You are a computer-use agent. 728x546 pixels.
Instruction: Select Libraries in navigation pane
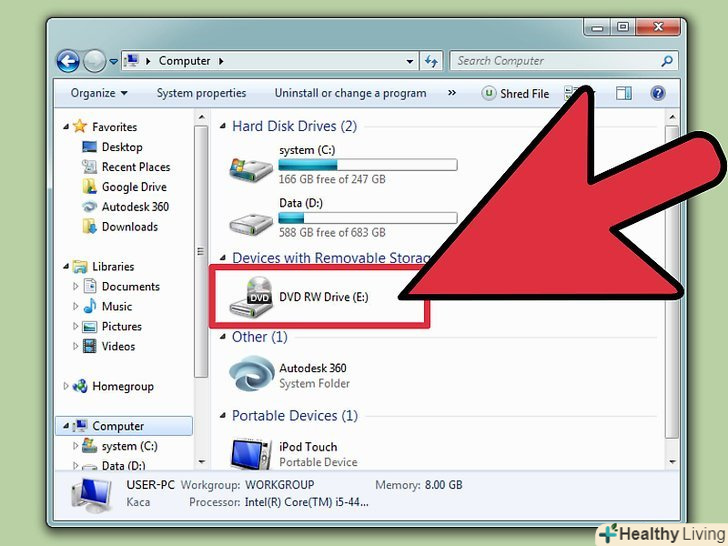(113, 266)
